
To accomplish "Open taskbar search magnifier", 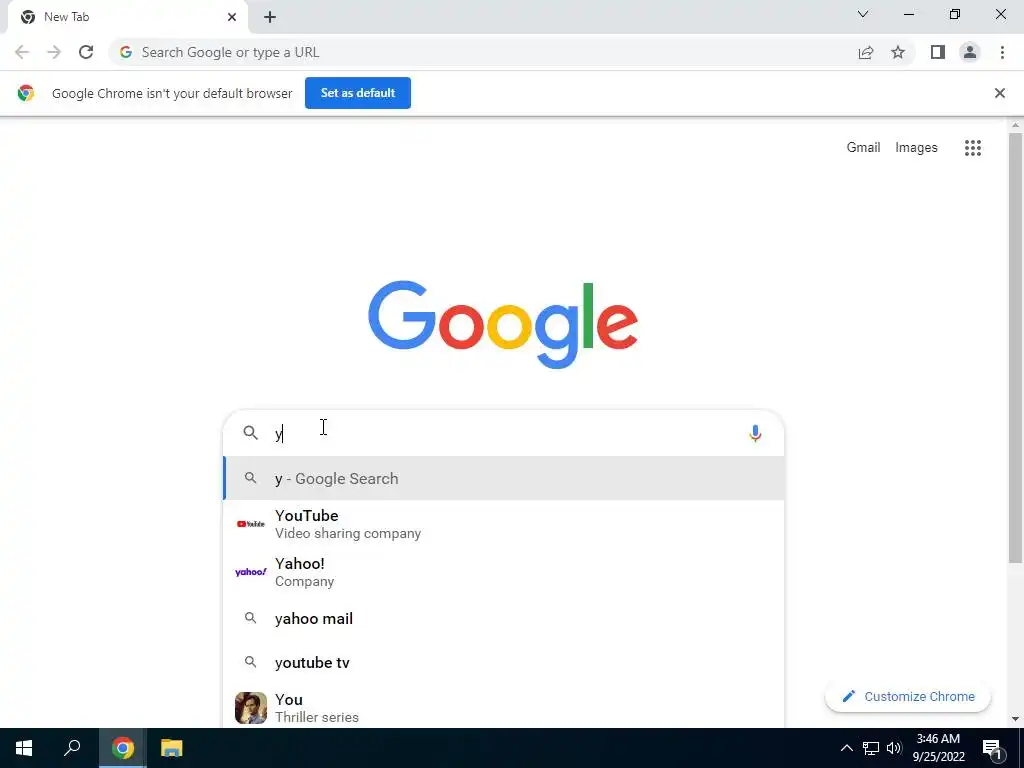I will [72, 748].
